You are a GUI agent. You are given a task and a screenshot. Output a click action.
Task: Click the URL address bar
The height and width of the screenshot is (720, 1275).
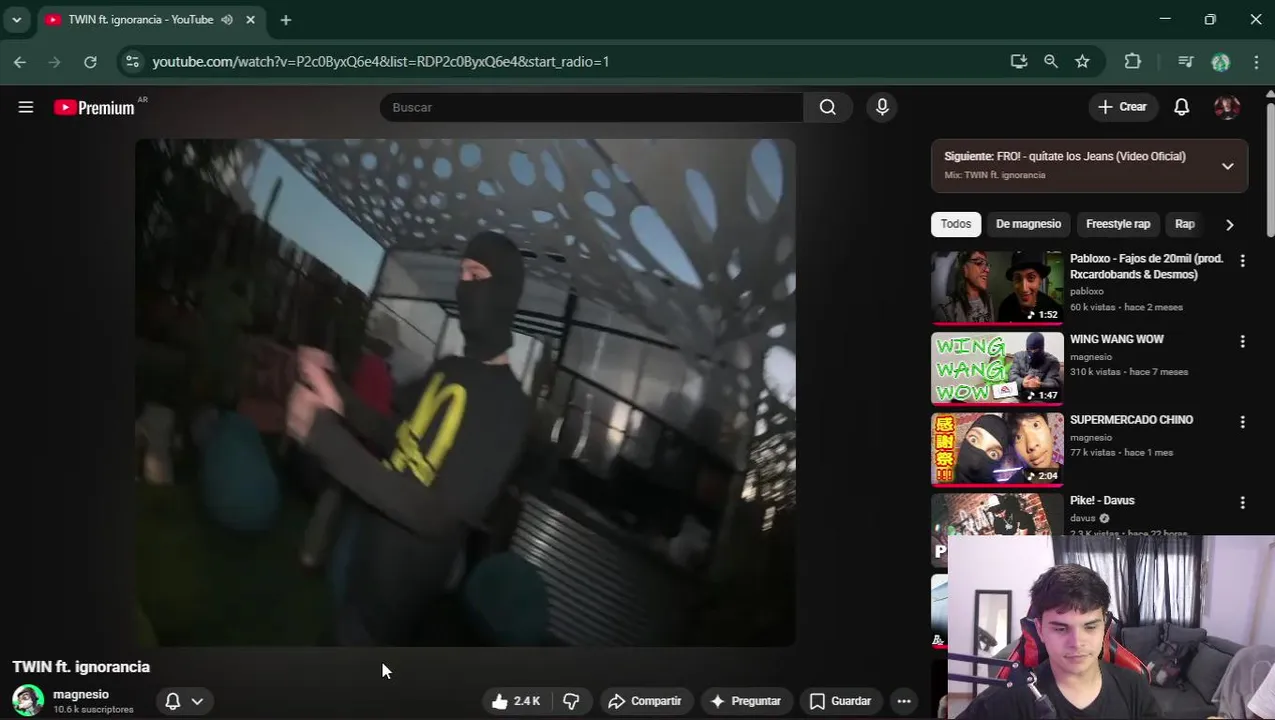click(x=560, y=62)
